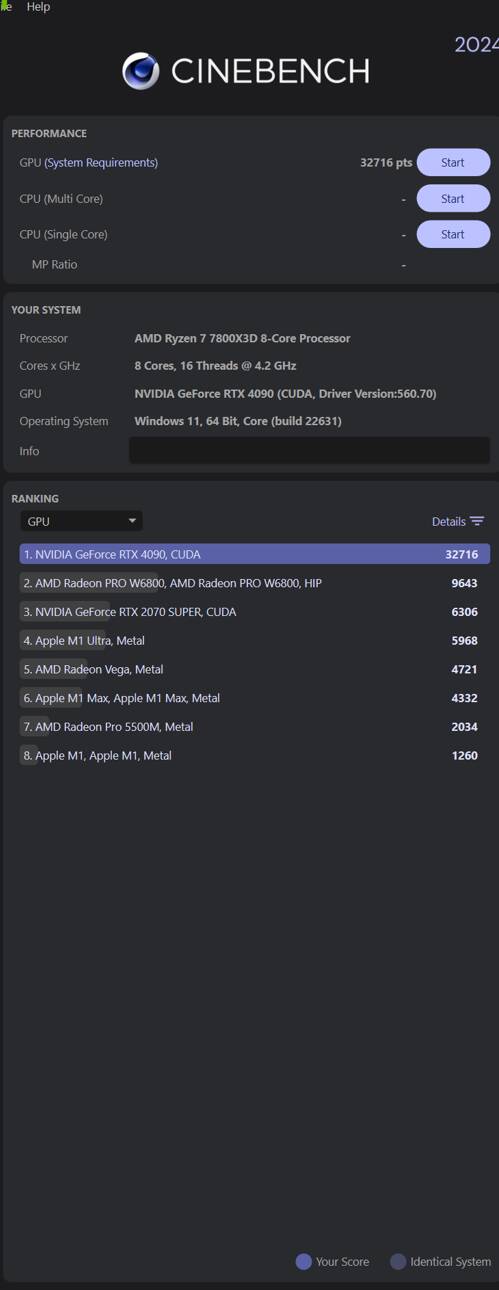Click the Details filter lines icon

pyautogui.click(x=477, y=521)
